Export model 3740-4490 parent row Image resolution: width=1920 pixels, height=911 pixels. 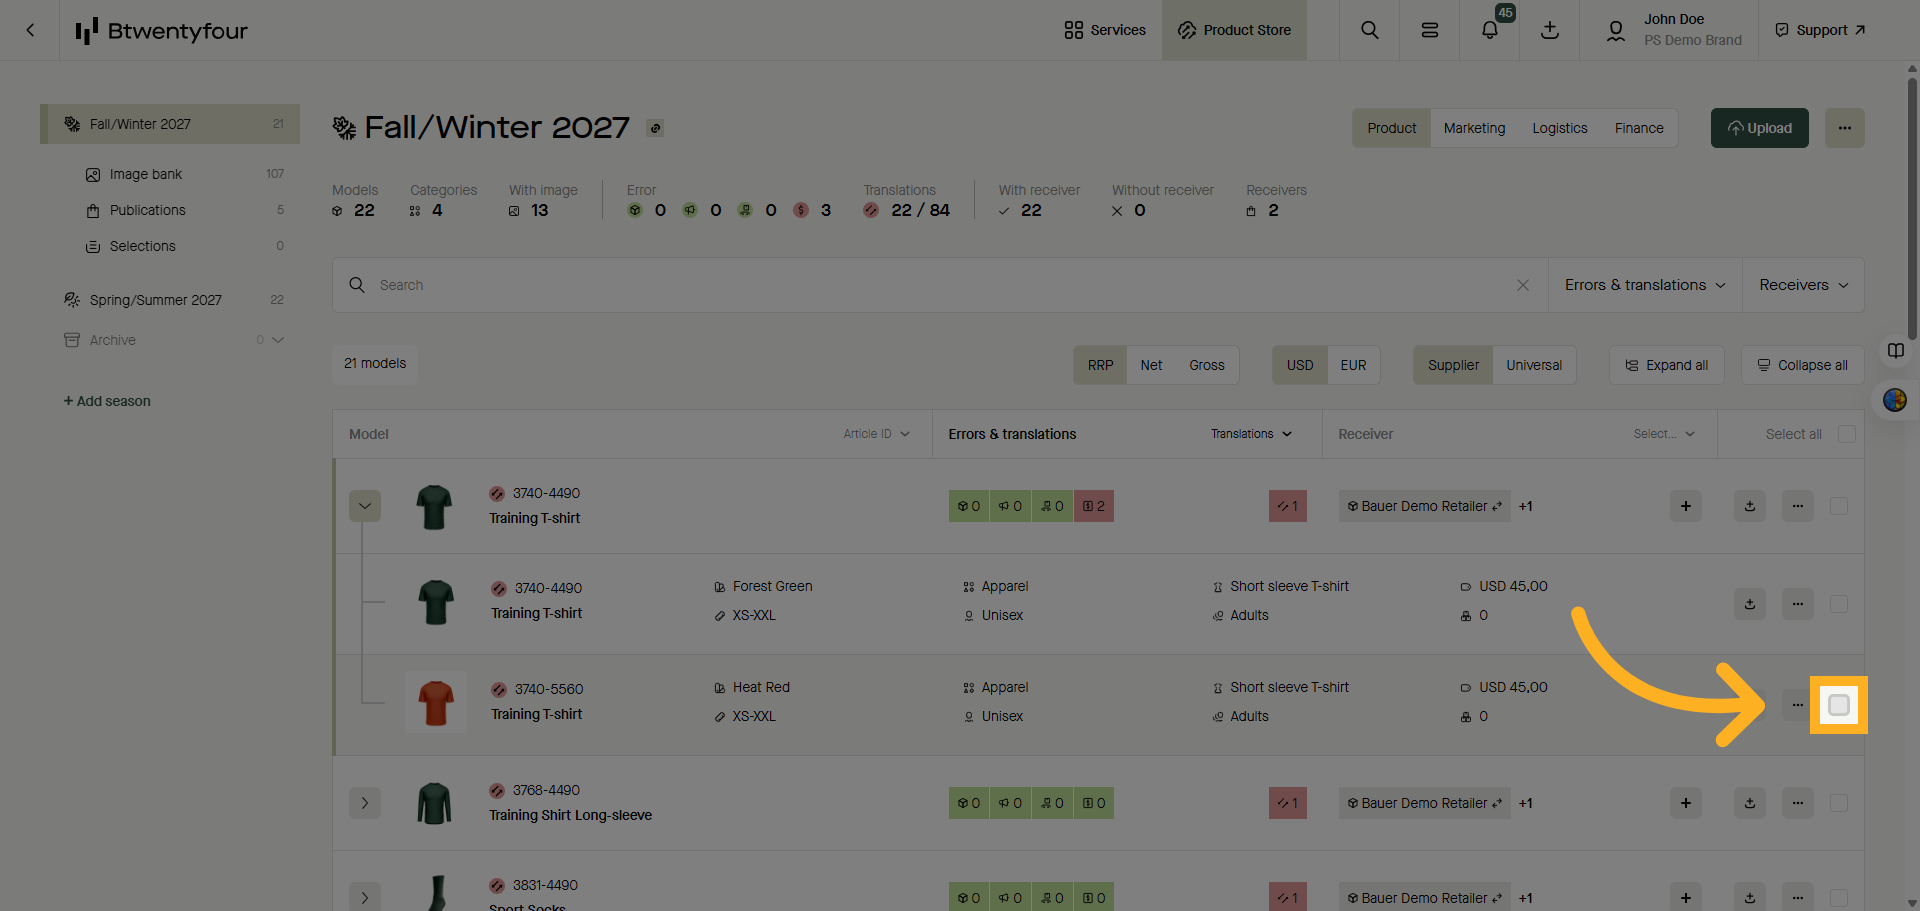(x=1750, y=506)
